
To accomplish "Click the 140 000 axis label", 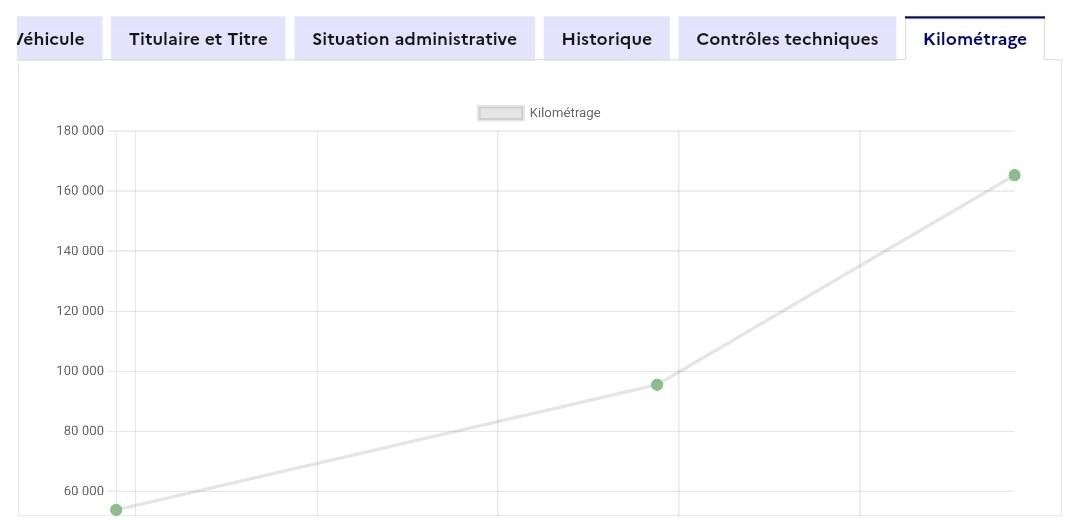I will pyautogui.click(x=79, y=251).
